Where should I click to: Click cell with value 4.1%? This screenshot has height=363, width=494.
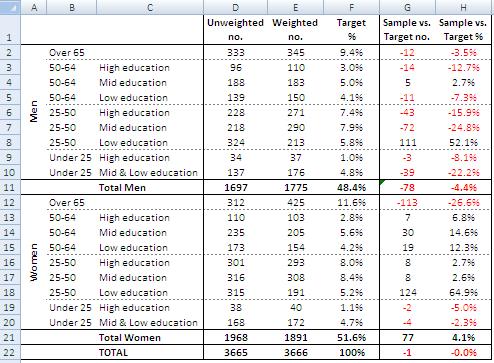463,337
